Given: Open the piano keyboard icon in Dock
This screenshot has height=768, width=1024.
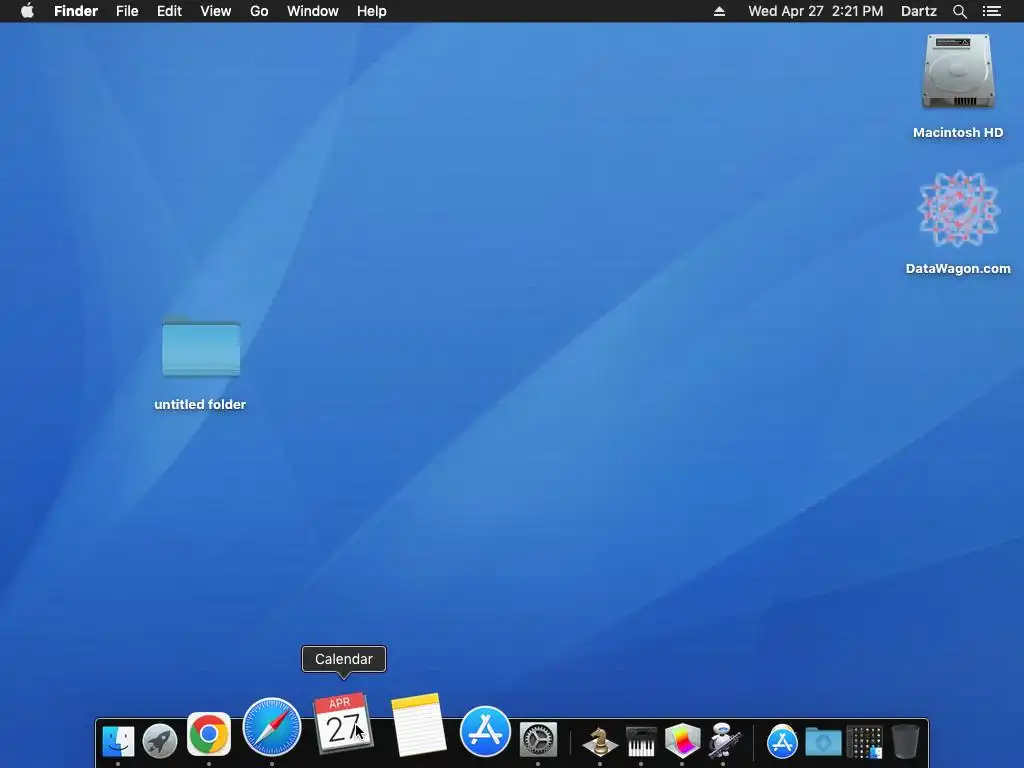Looking at the screenshot, I should click(641, 741).
